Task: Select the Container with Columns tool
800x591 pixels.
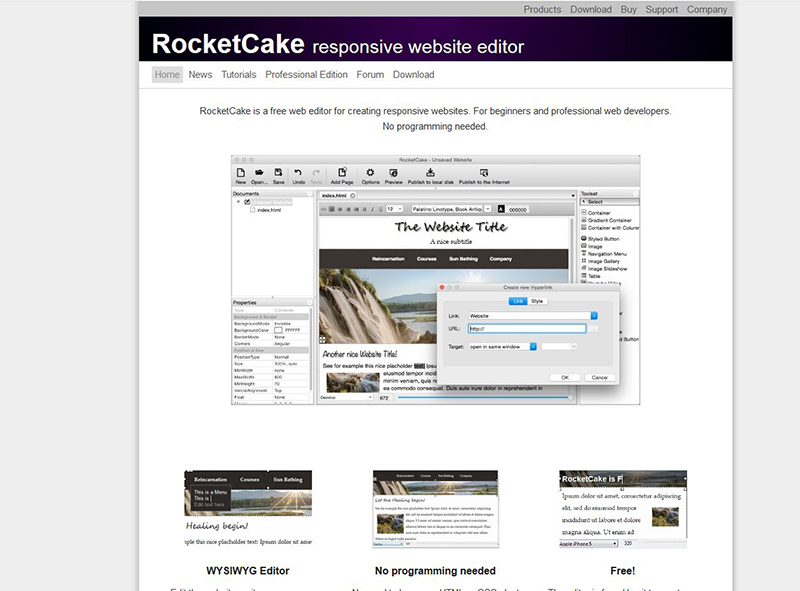Action: 610,228
